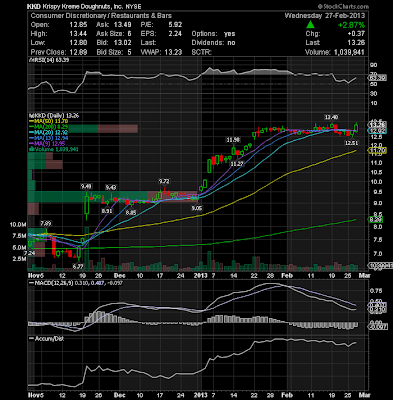Click the green Volume legend entry on chart
The width and height of the screenshot is (393, 400).
[x=53, y=149]
